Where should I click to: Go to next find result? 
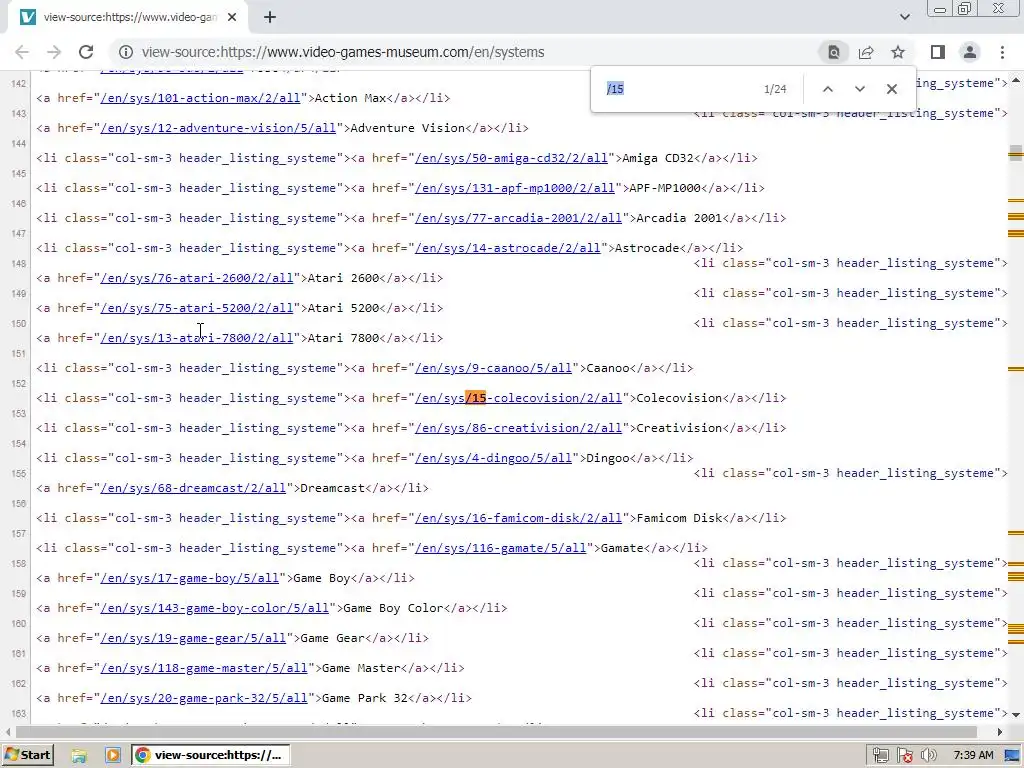point(859,89)
